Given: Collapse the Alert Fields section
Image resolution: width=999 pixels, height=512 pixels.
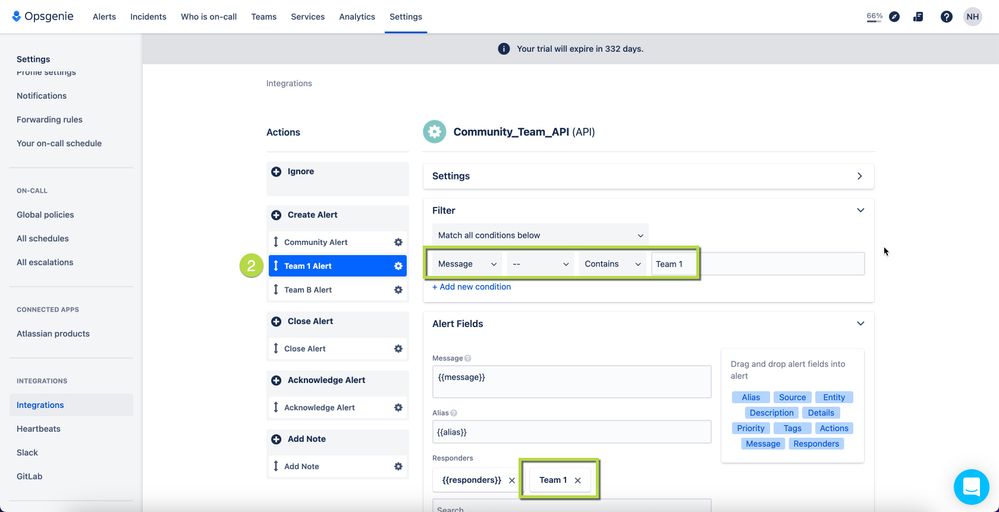Looking at the screenshot, I should [x=860, y=324].
